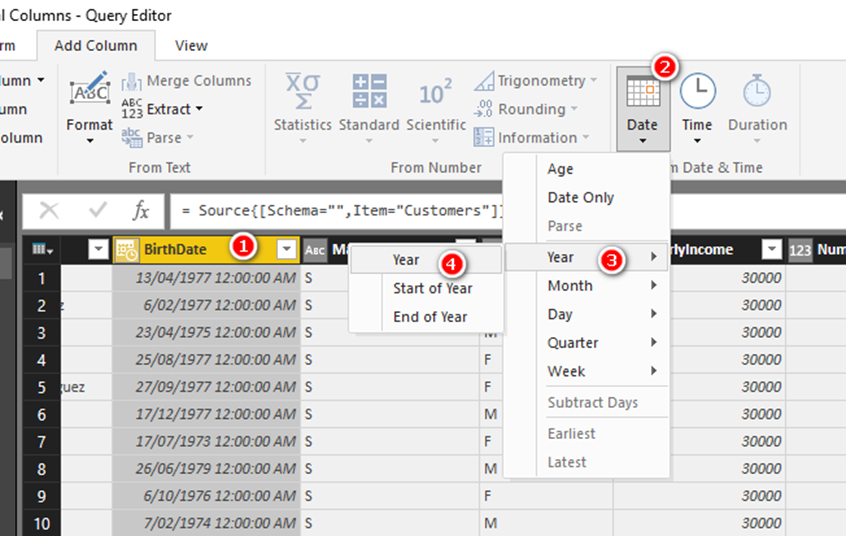Click the 123 number type icon
This screenshot has height=536, width=846.
click(x=800, y=250)
